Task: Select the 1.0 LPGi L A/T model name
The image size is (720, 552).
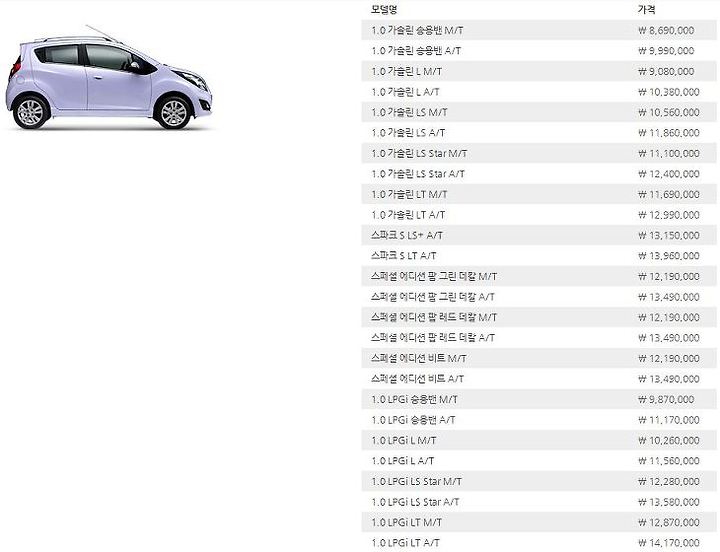Action: pyautogui.click(x=403, y=461)
